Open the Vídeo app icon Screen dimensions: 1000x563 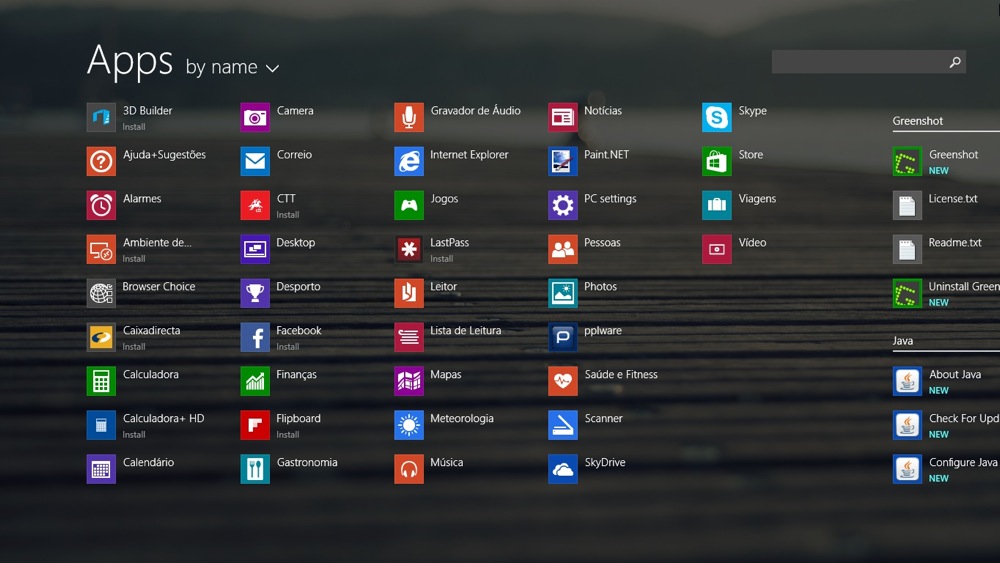(717, 249)
